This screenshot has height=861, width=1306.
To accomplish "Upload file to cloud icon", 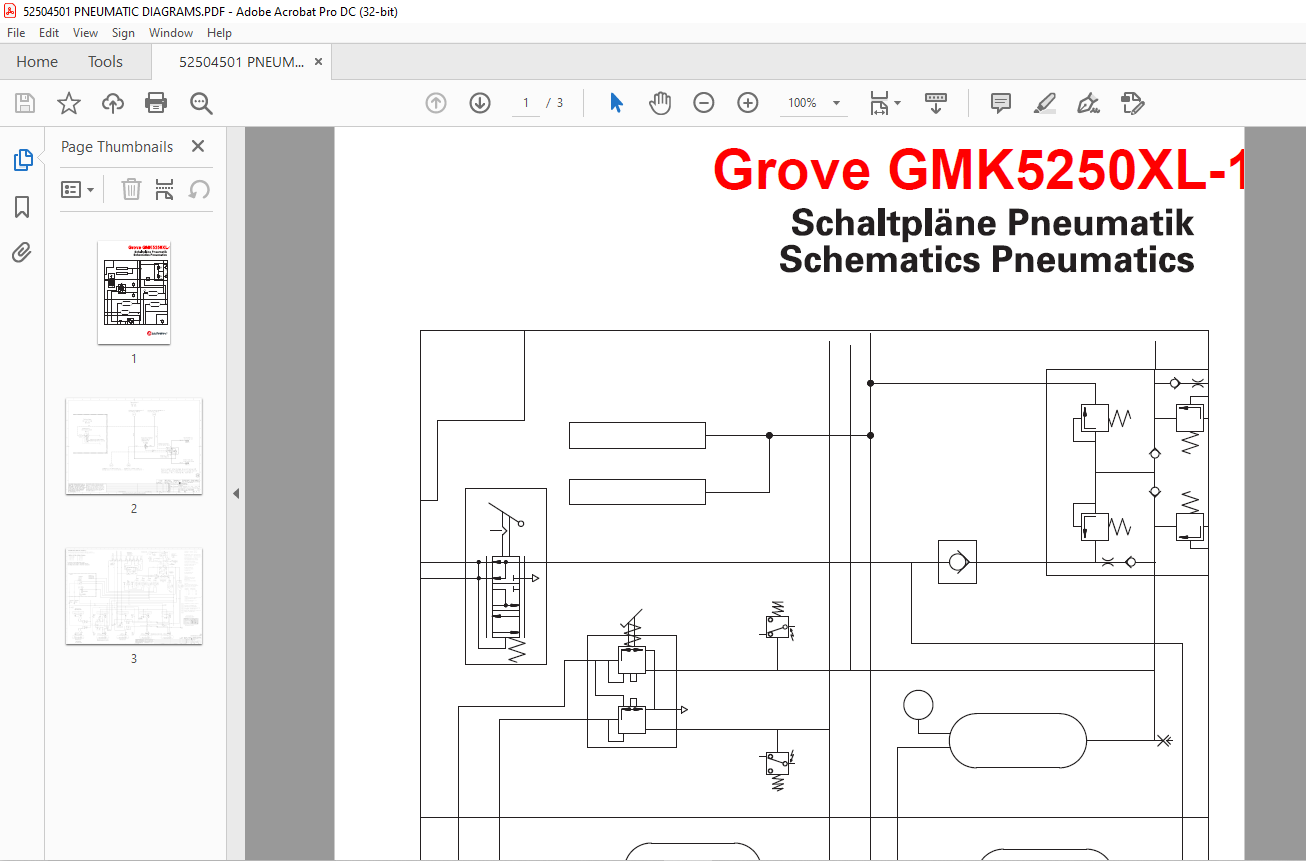I will click(x=113, y=103).
